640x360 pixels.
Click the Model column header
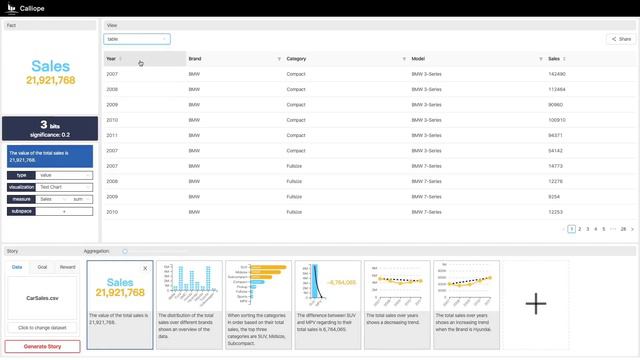tap(418, 59)
